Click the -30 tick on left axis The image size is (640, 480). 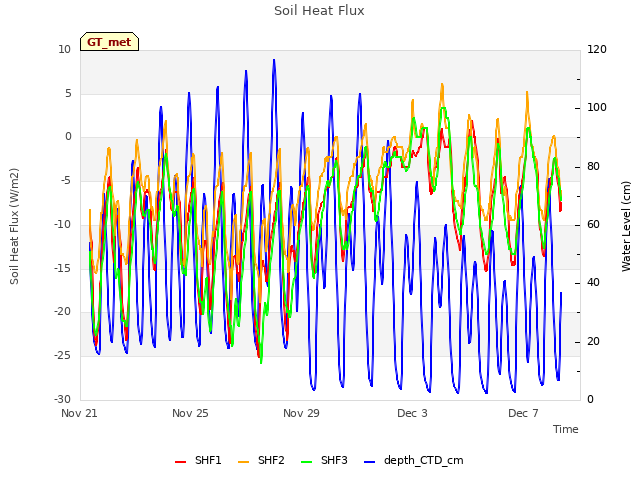62,400
